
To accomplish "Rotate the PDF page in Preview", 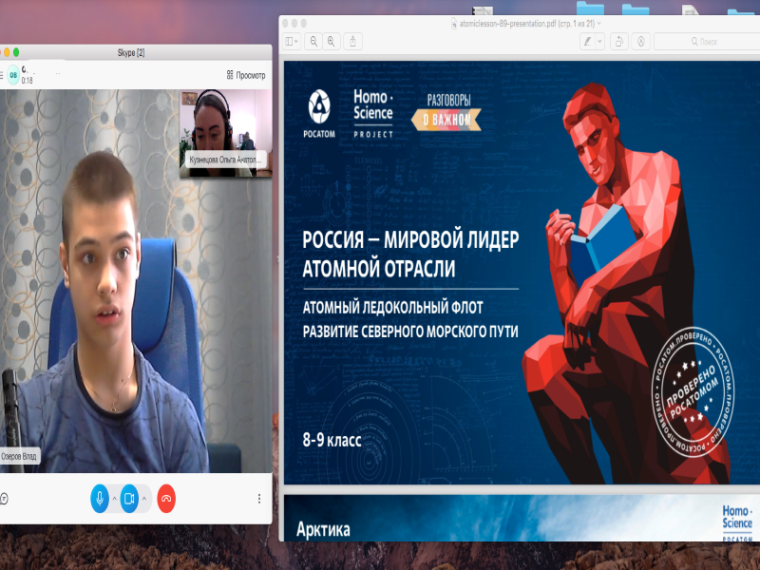I will coord(619,42).
